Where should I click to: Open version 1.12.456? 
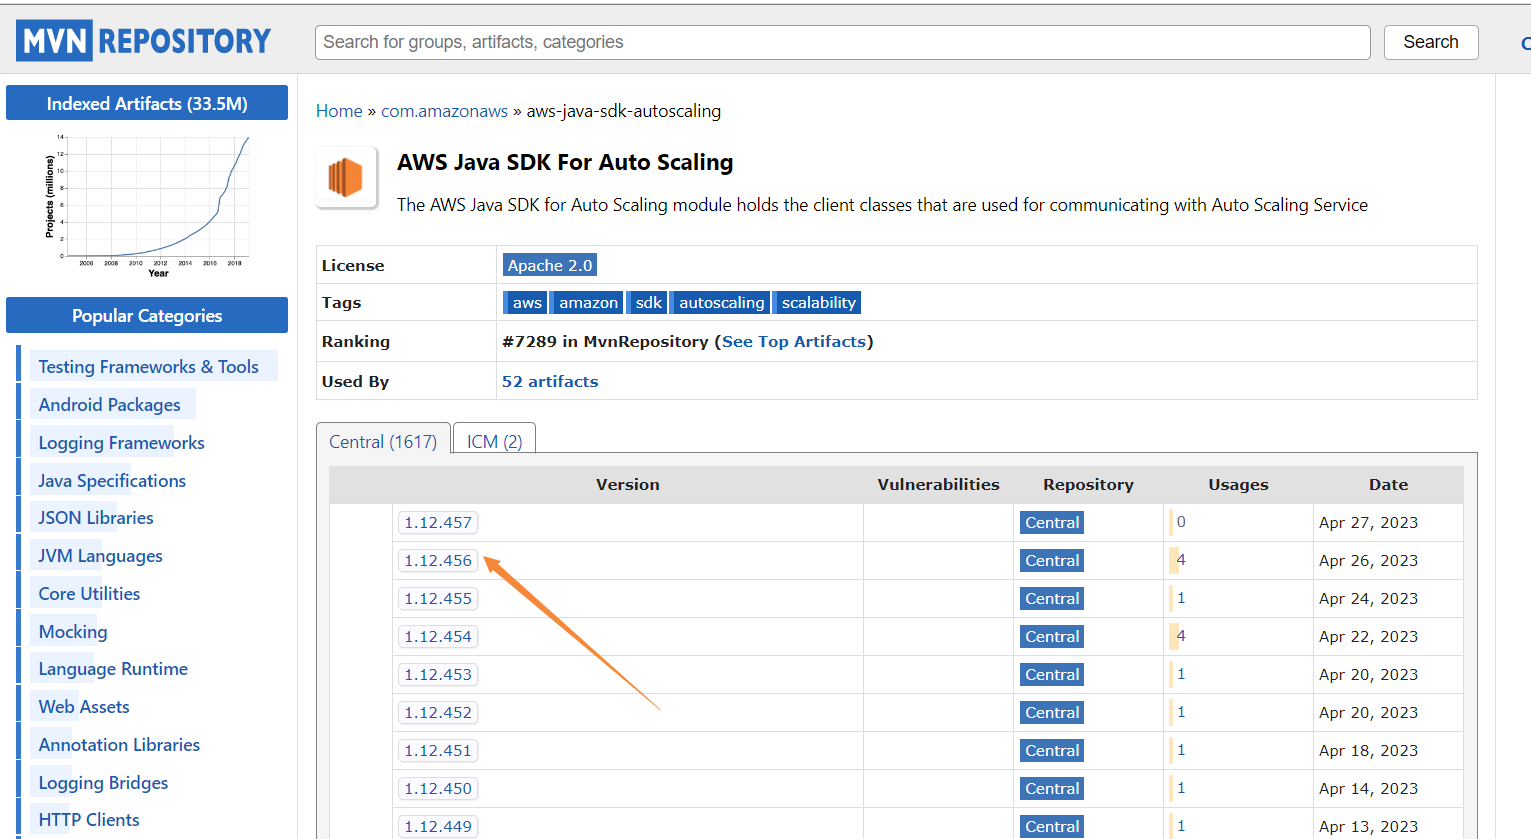pyautogui.click(x=438, y=561)
